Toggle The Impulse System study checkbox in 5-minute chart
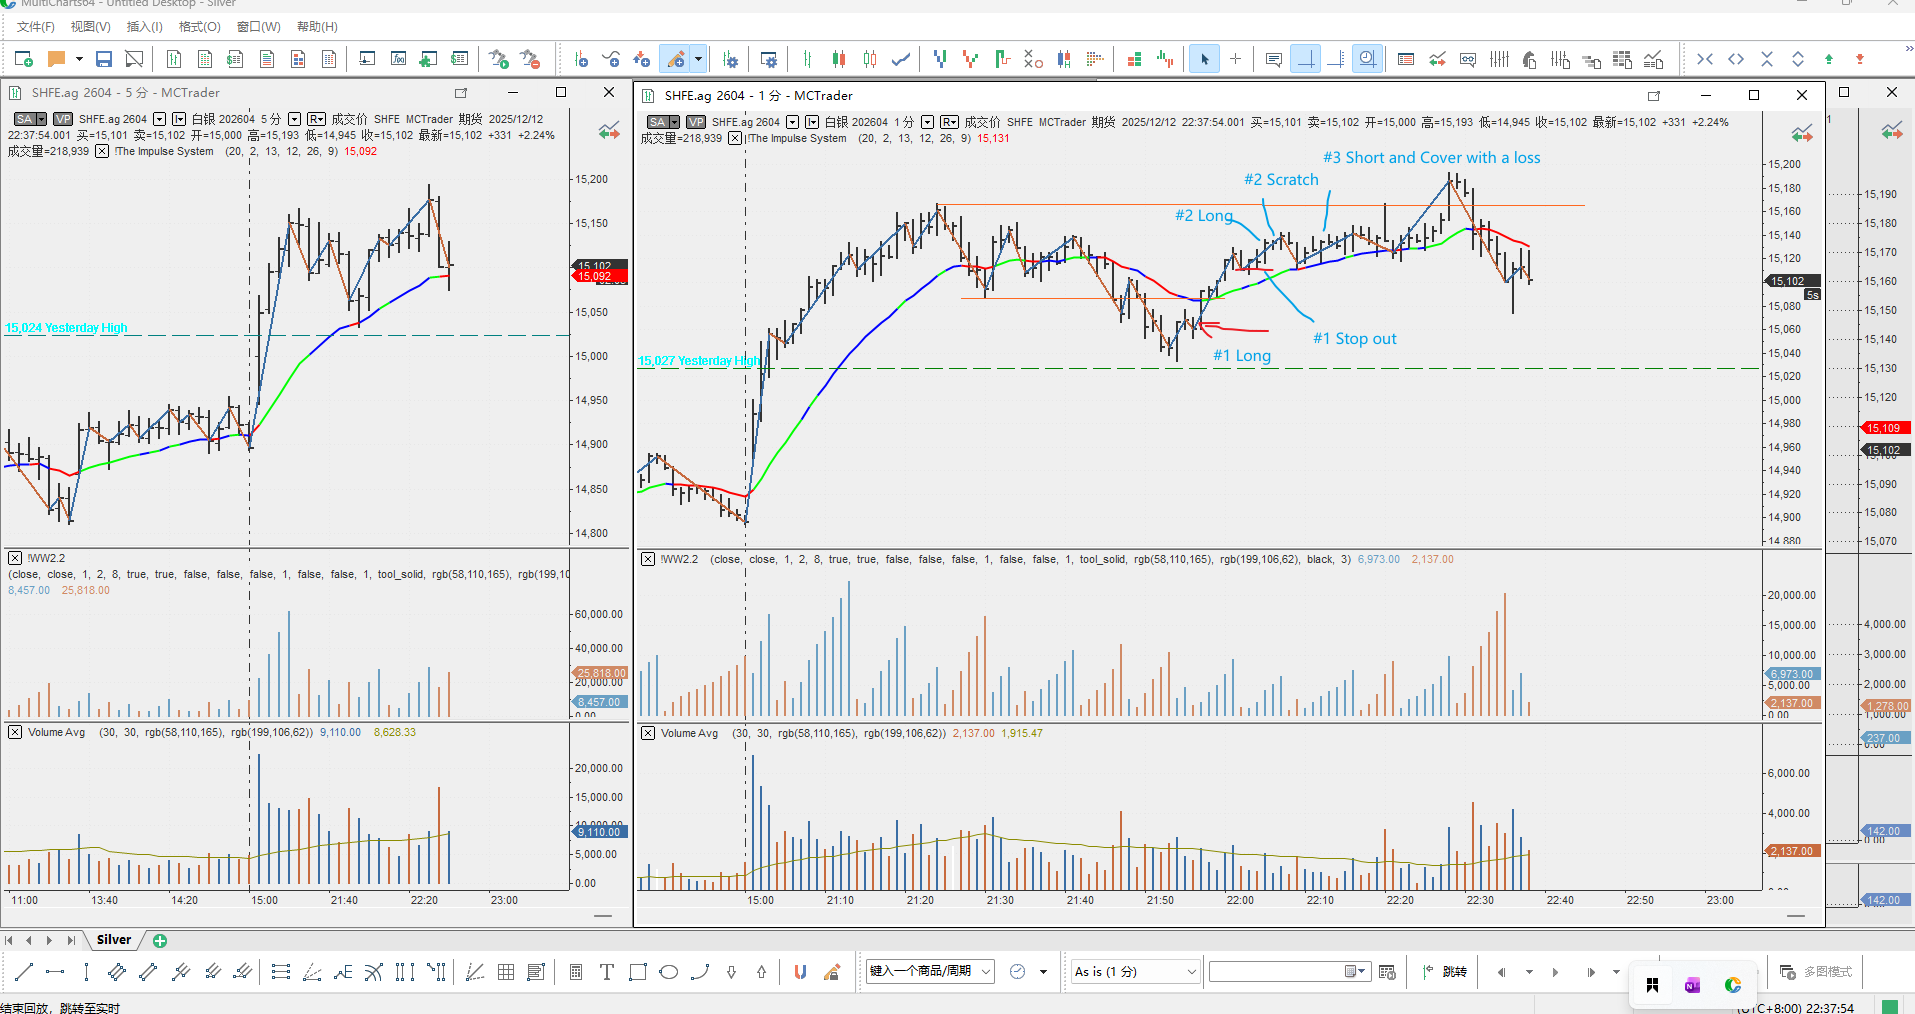Screen dimensions: 1915x1014 click(102, 151)
